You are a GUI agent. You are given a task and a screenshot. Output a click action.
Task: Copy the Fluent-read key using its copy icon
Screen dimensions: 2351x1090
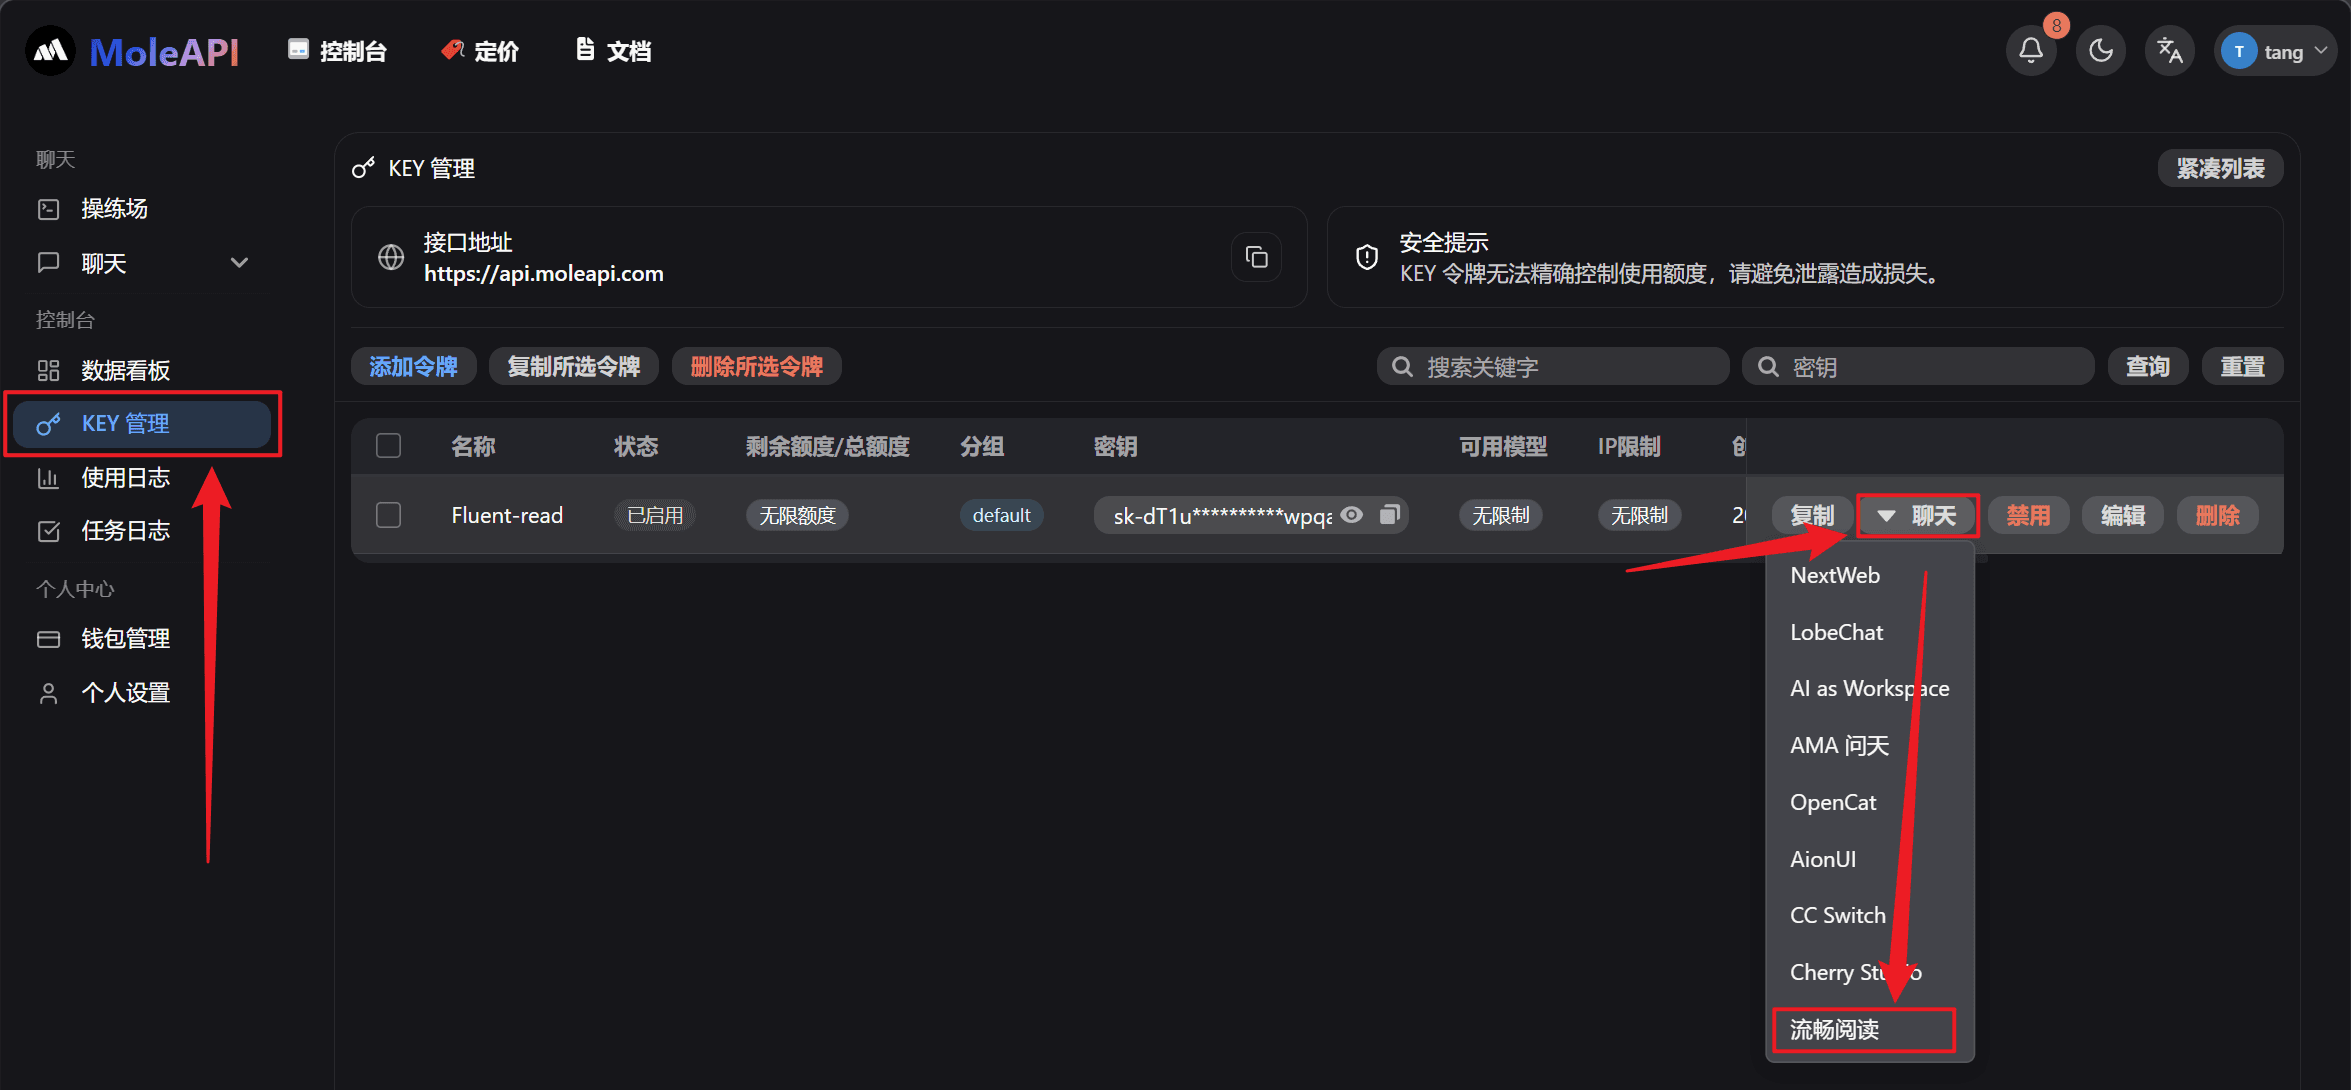click(x=1388, y=515)
